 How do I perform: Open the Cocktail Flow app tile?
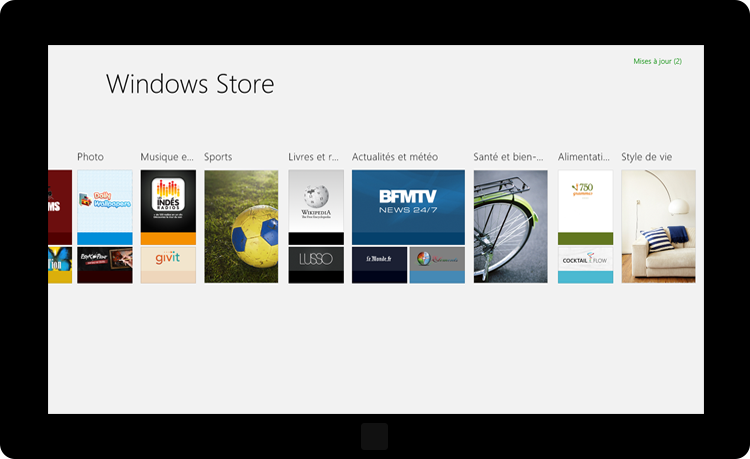[585, 265]
